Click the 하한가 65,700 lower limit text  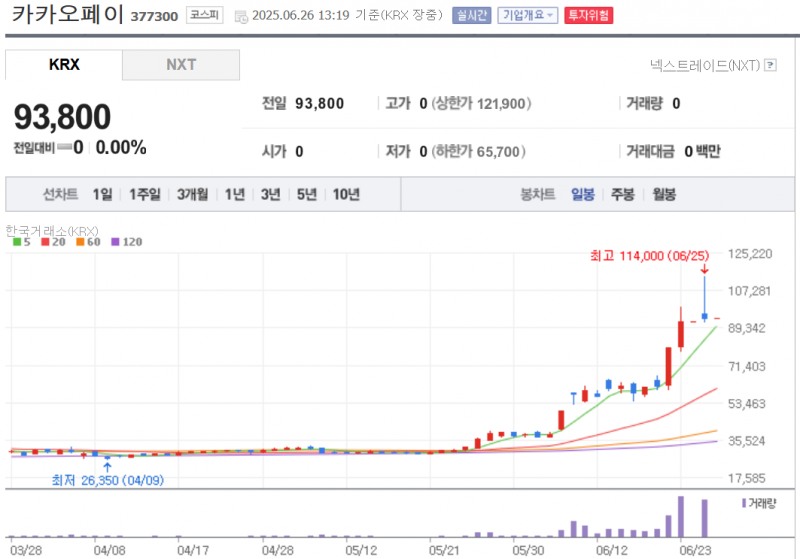479,151
